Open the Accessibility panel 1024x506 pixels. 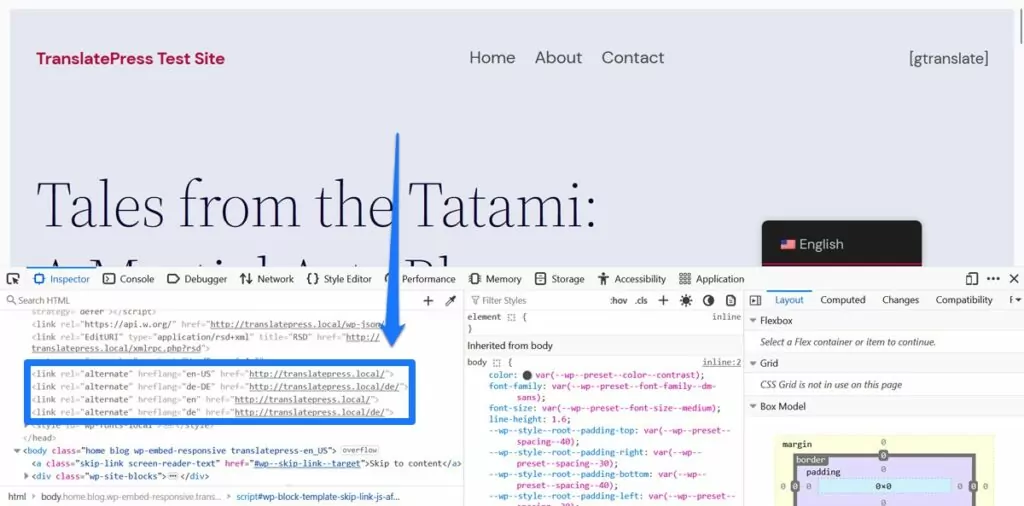[632, 279]
